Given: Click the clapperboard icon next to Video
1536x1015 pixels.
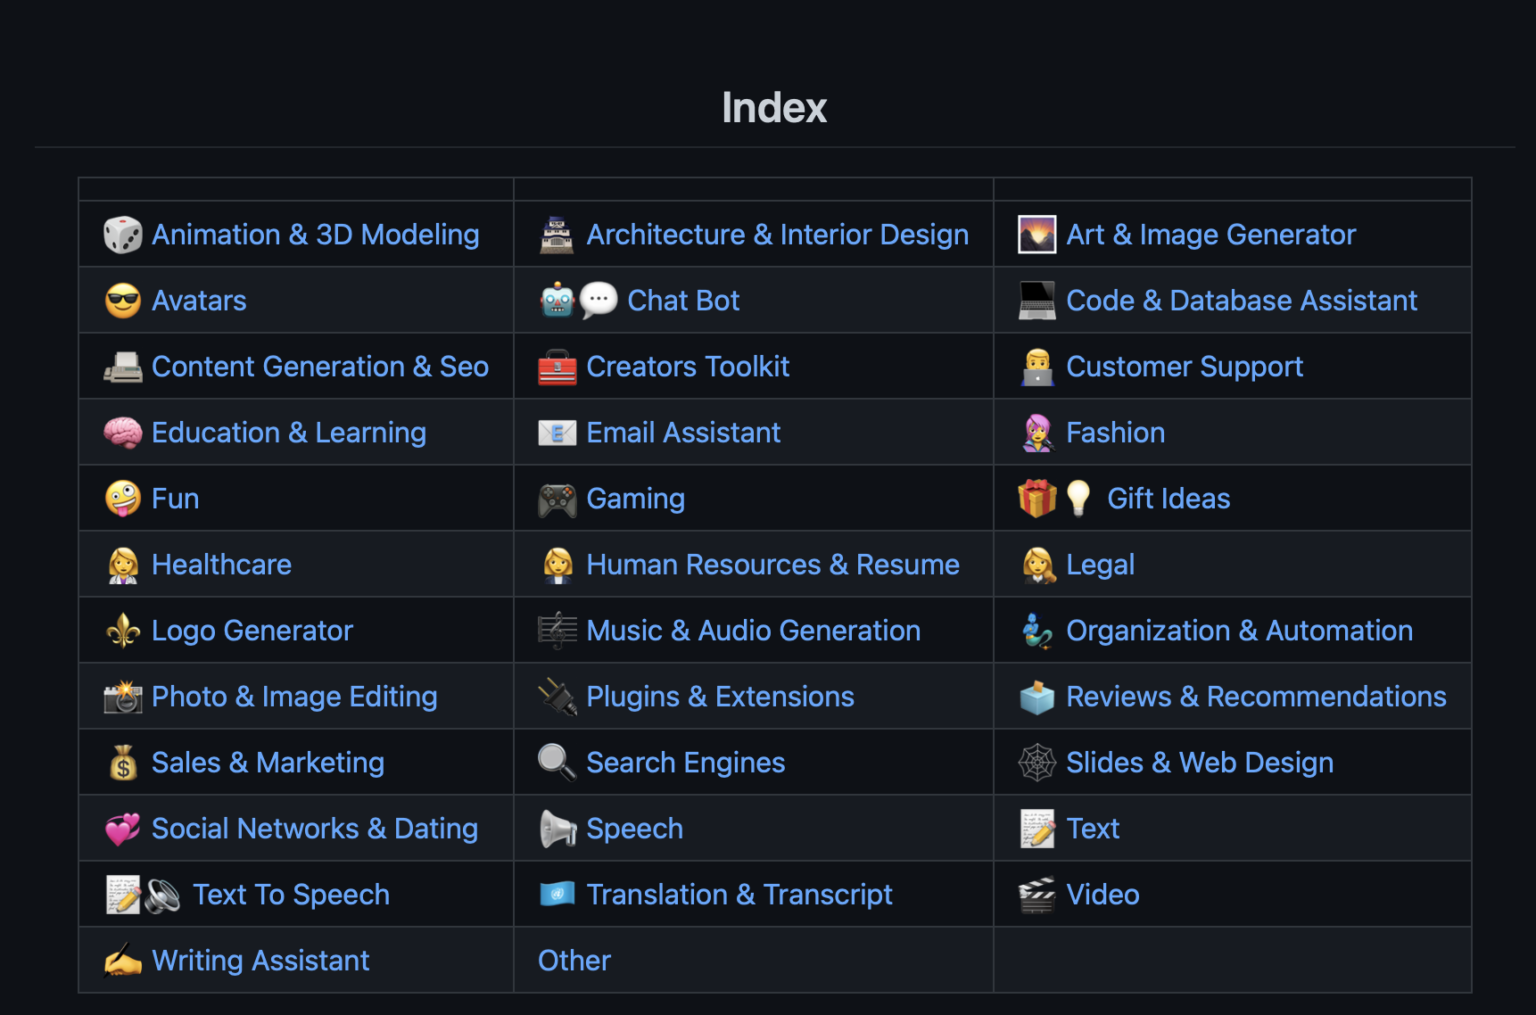Looking at the screenshot, I should tap(1037, 895).
